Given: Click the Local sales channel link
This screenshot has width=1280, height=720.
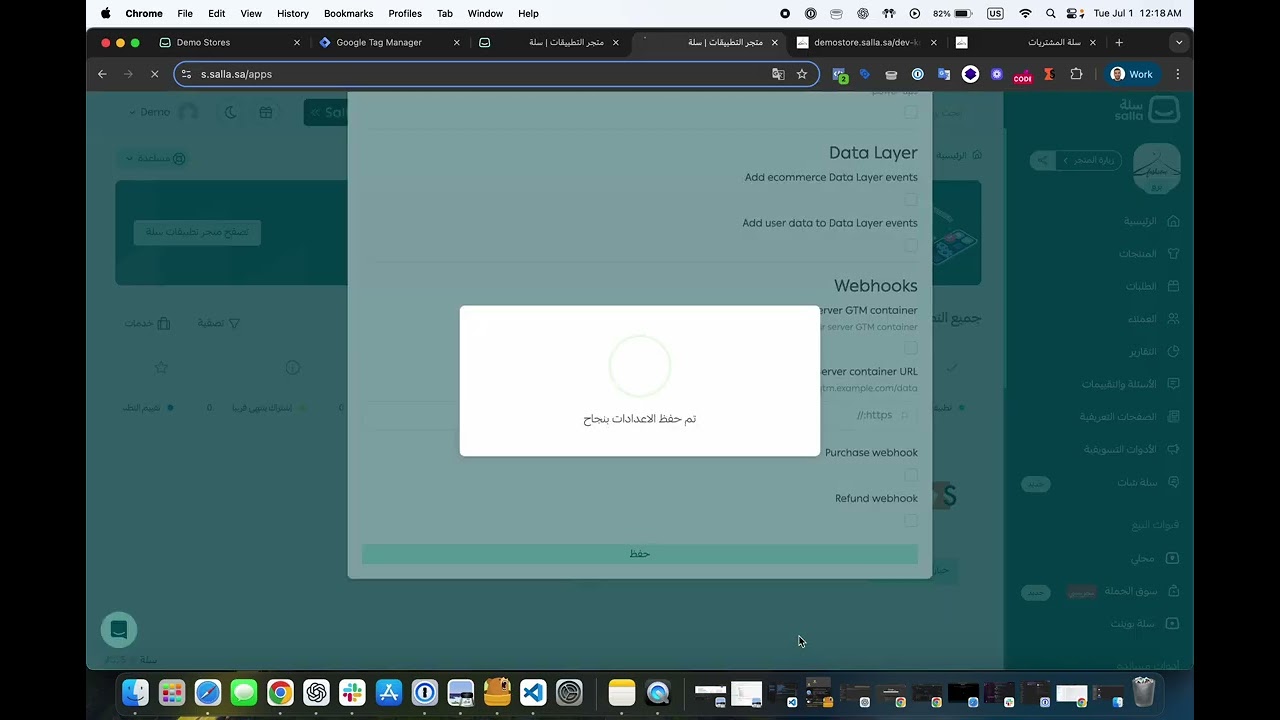Looking at the screenshot, I should click(x=1142, y=558).
